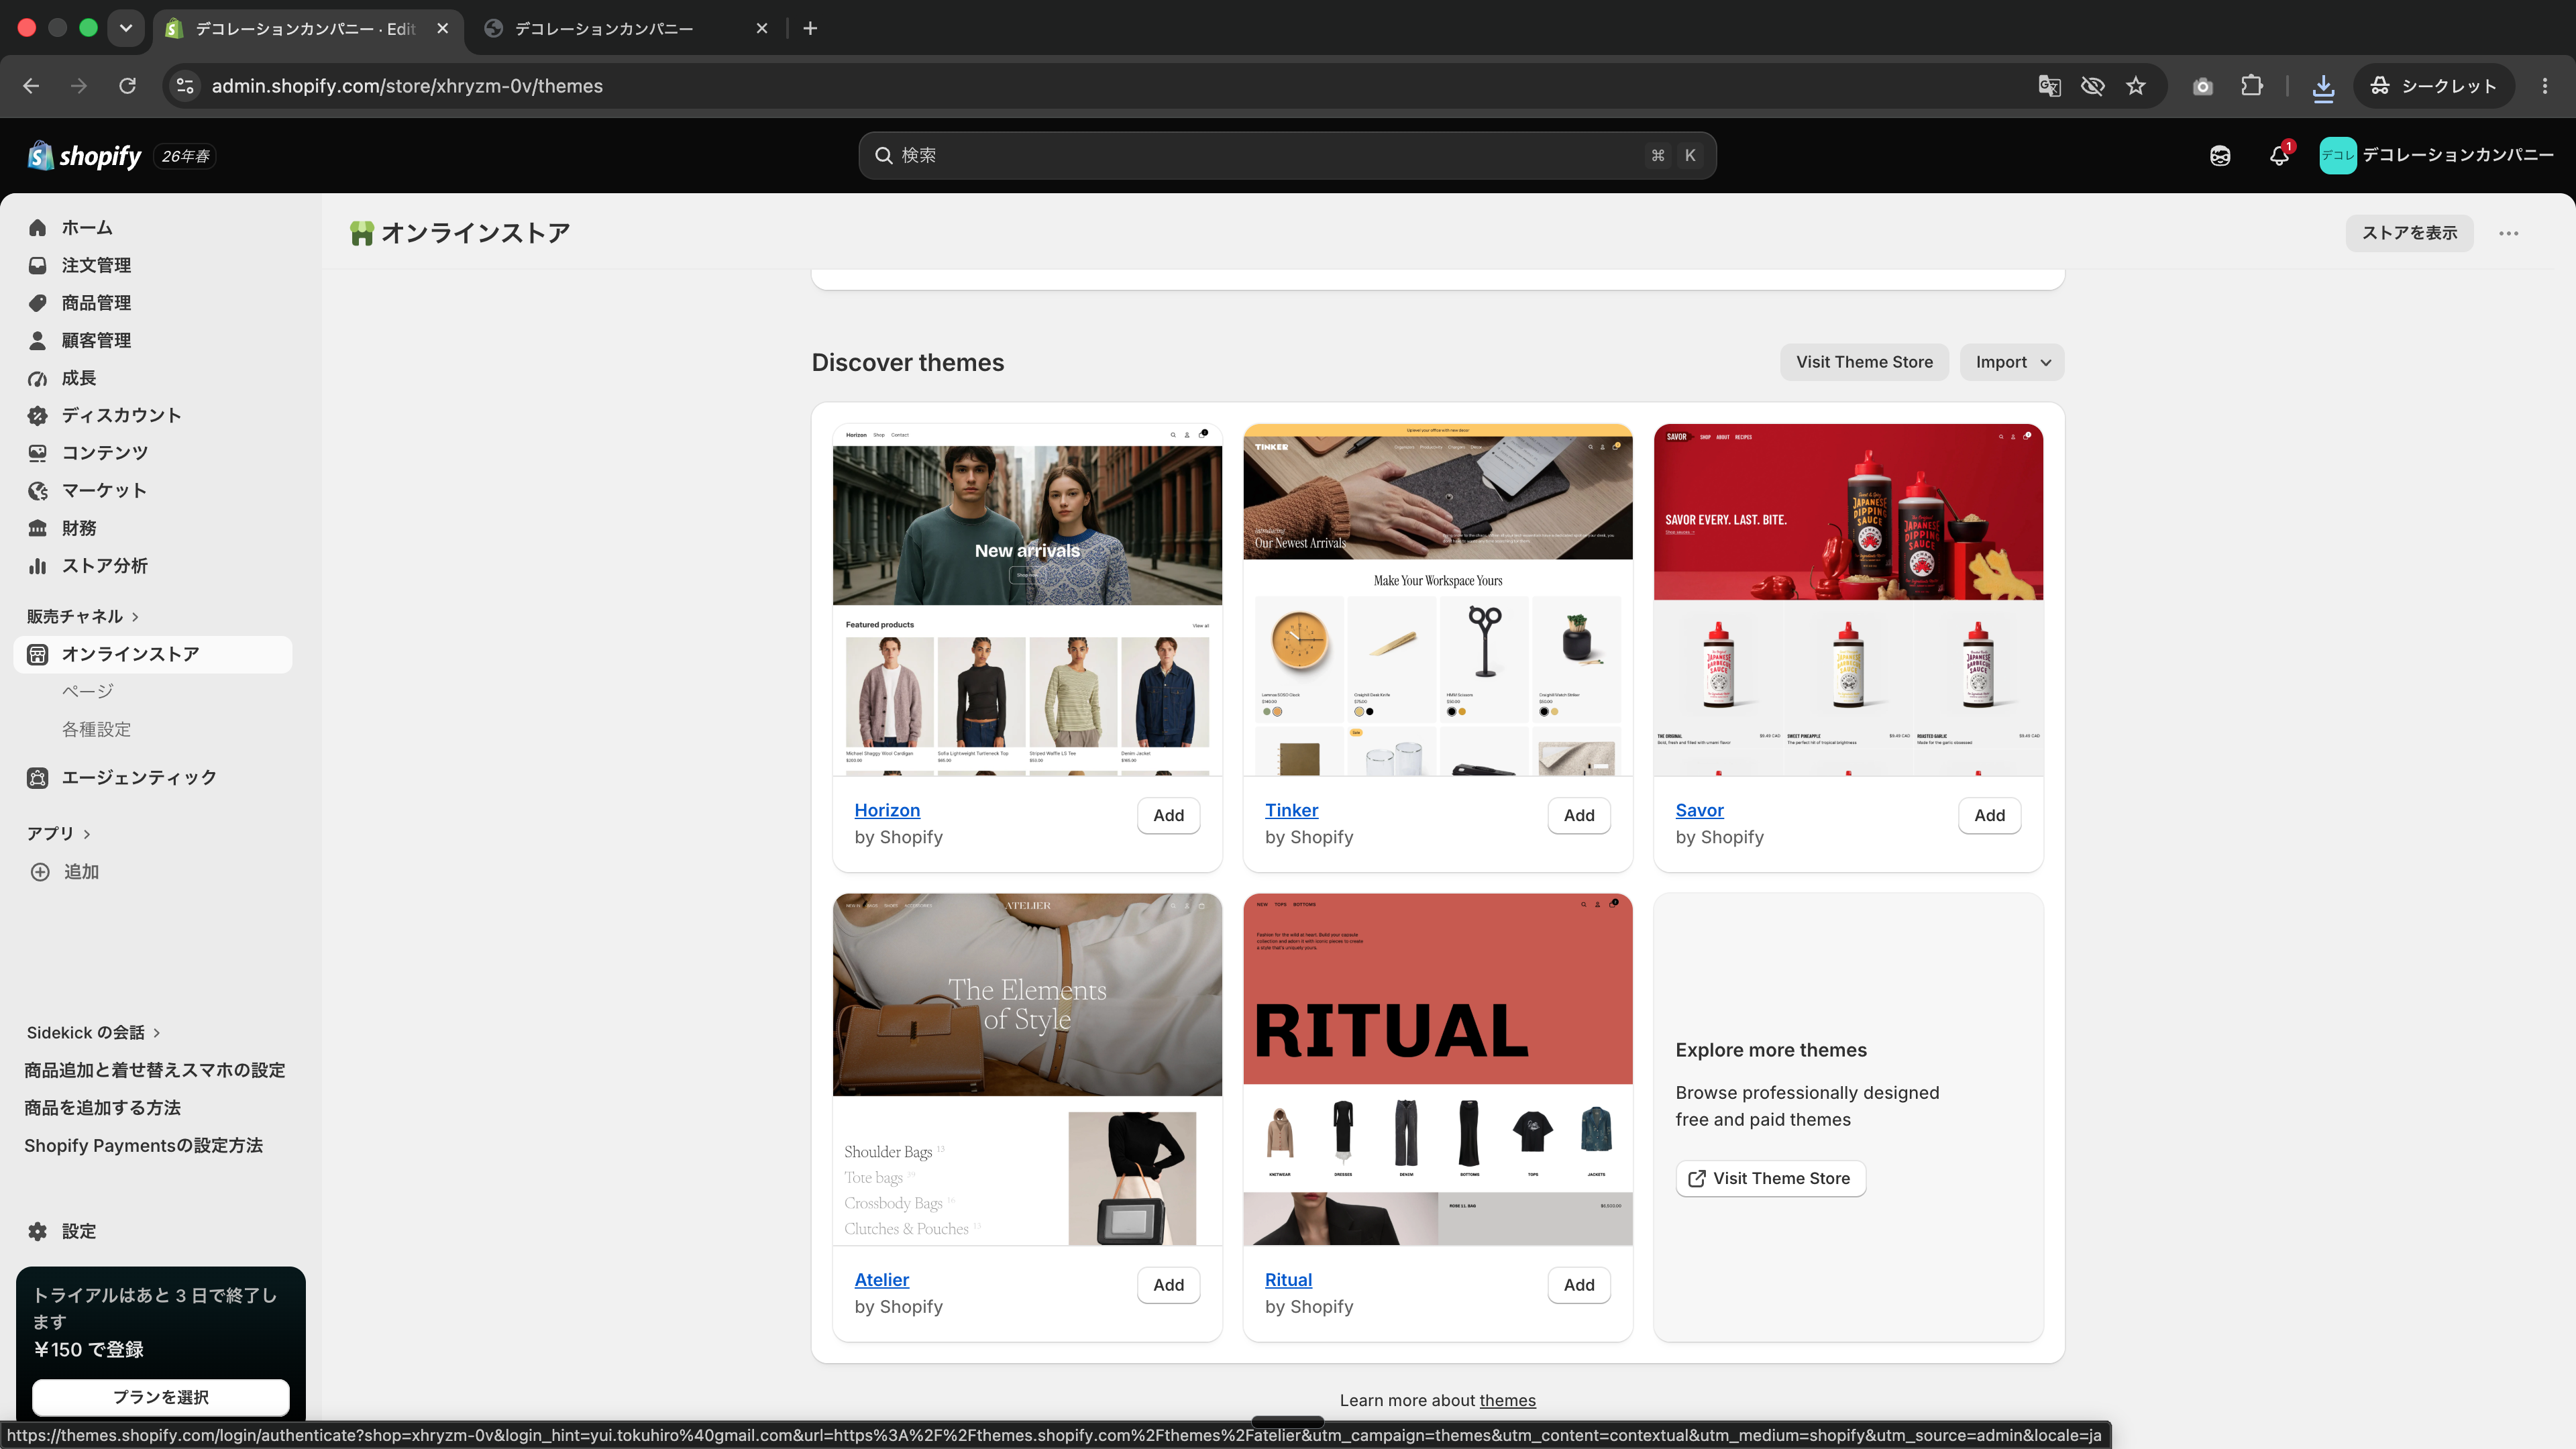Image resolution: width=2576 pixels, height=1449 pixels.
Task: Click the translate page icon
Action: 2049,86
